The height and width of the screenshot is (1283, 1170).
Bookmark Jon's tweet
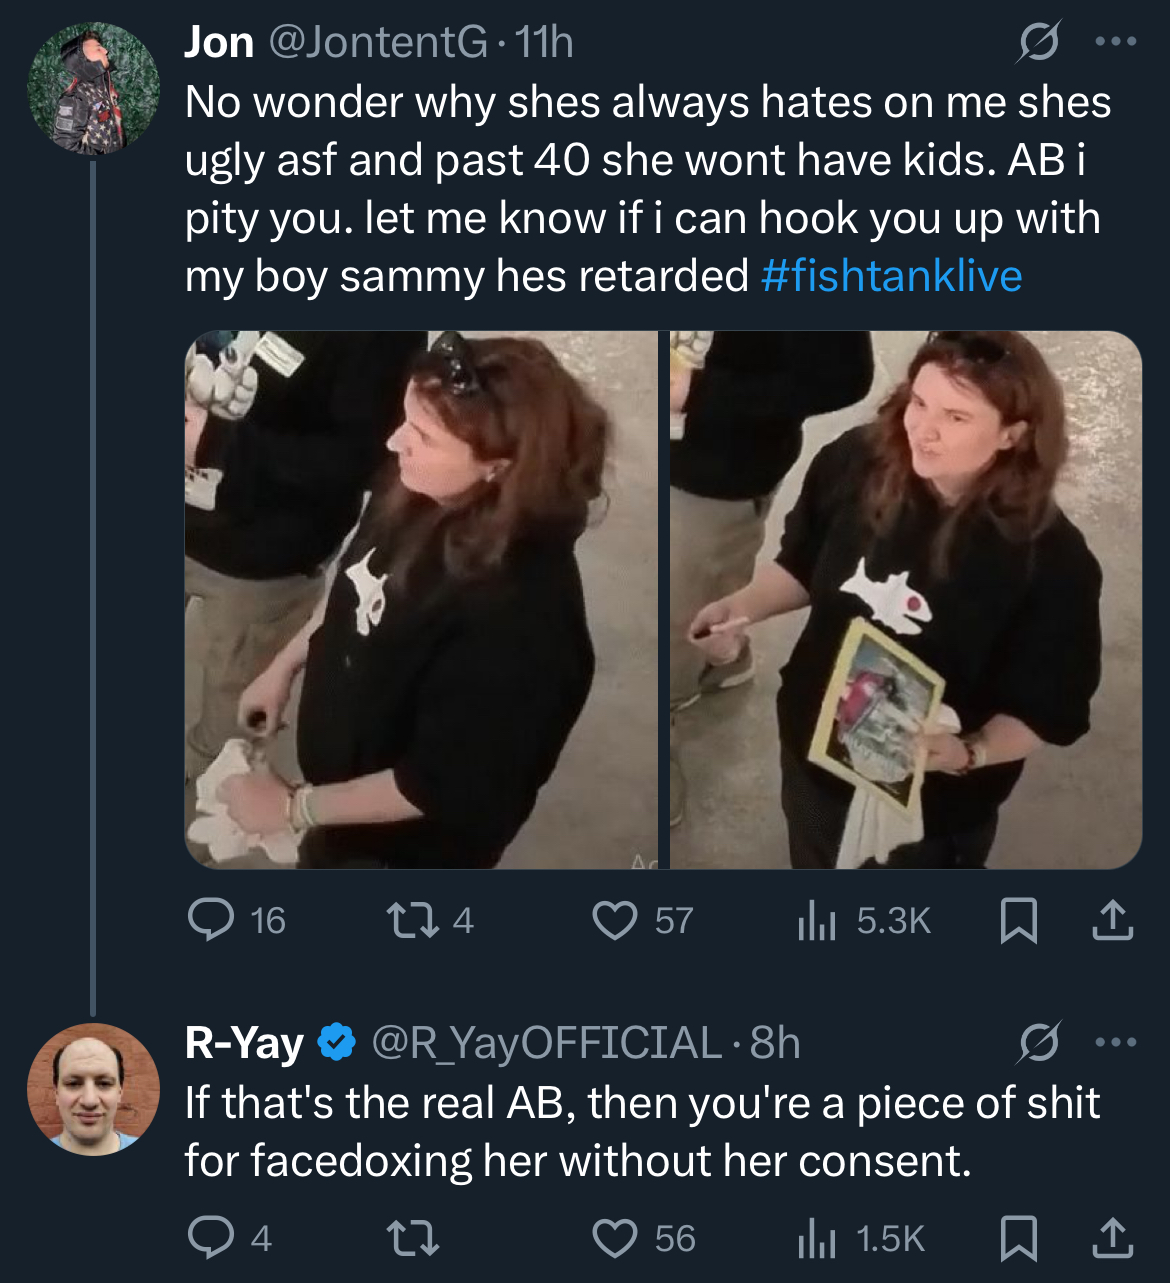pos(1018,920)
